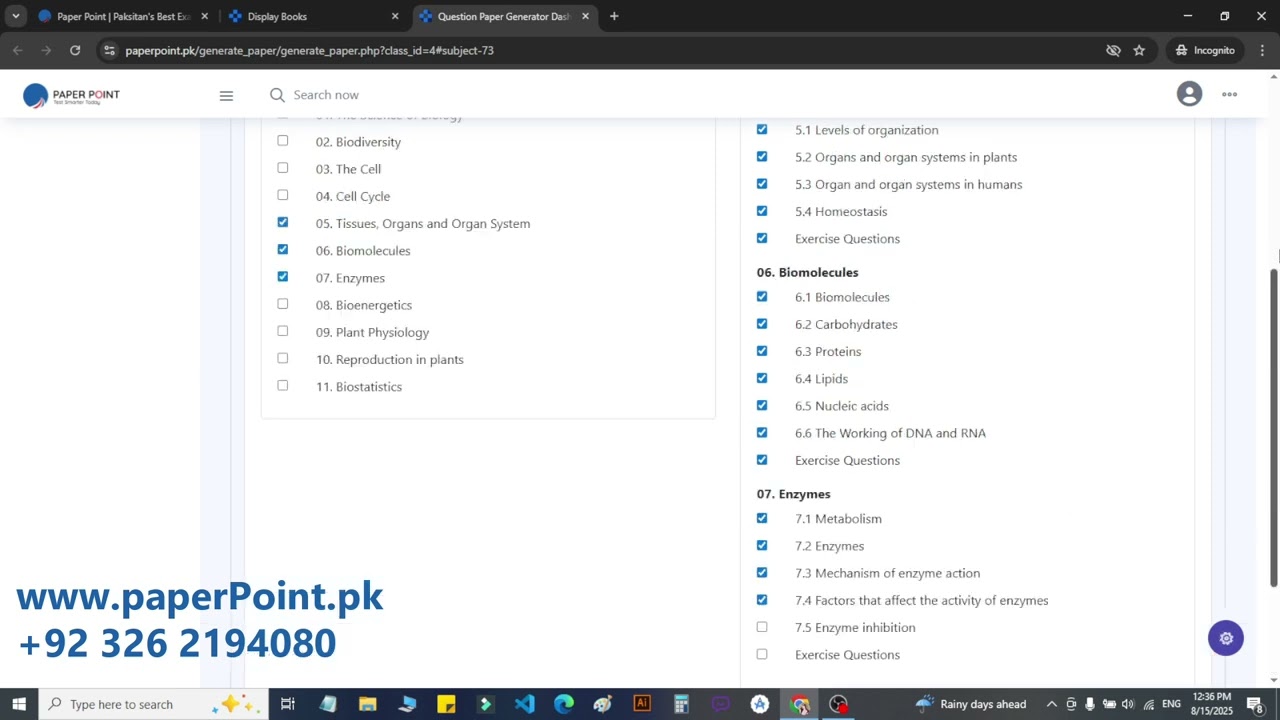Go back to previous page
The height and width of the screenshot is (720, 1280).
18,50
